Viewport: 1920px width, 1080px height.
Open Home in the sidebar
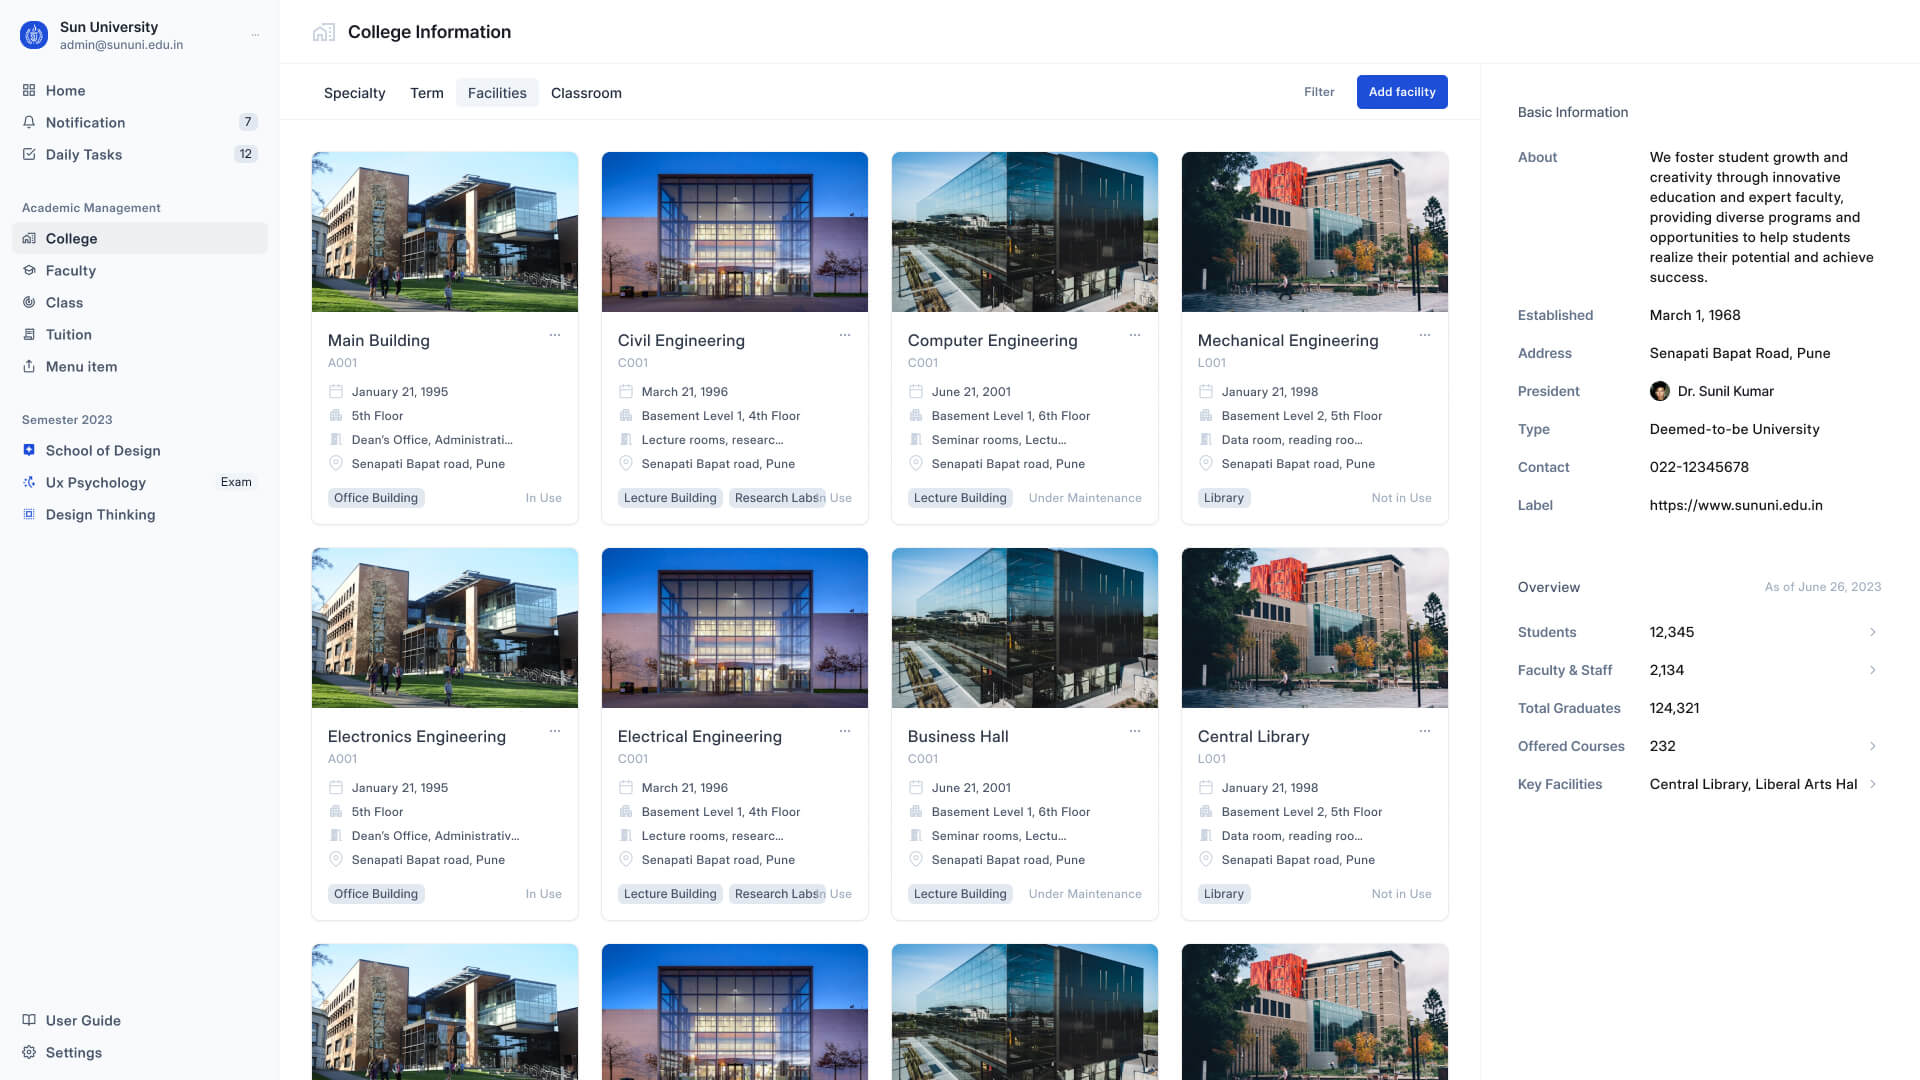(x=140, y=90)
